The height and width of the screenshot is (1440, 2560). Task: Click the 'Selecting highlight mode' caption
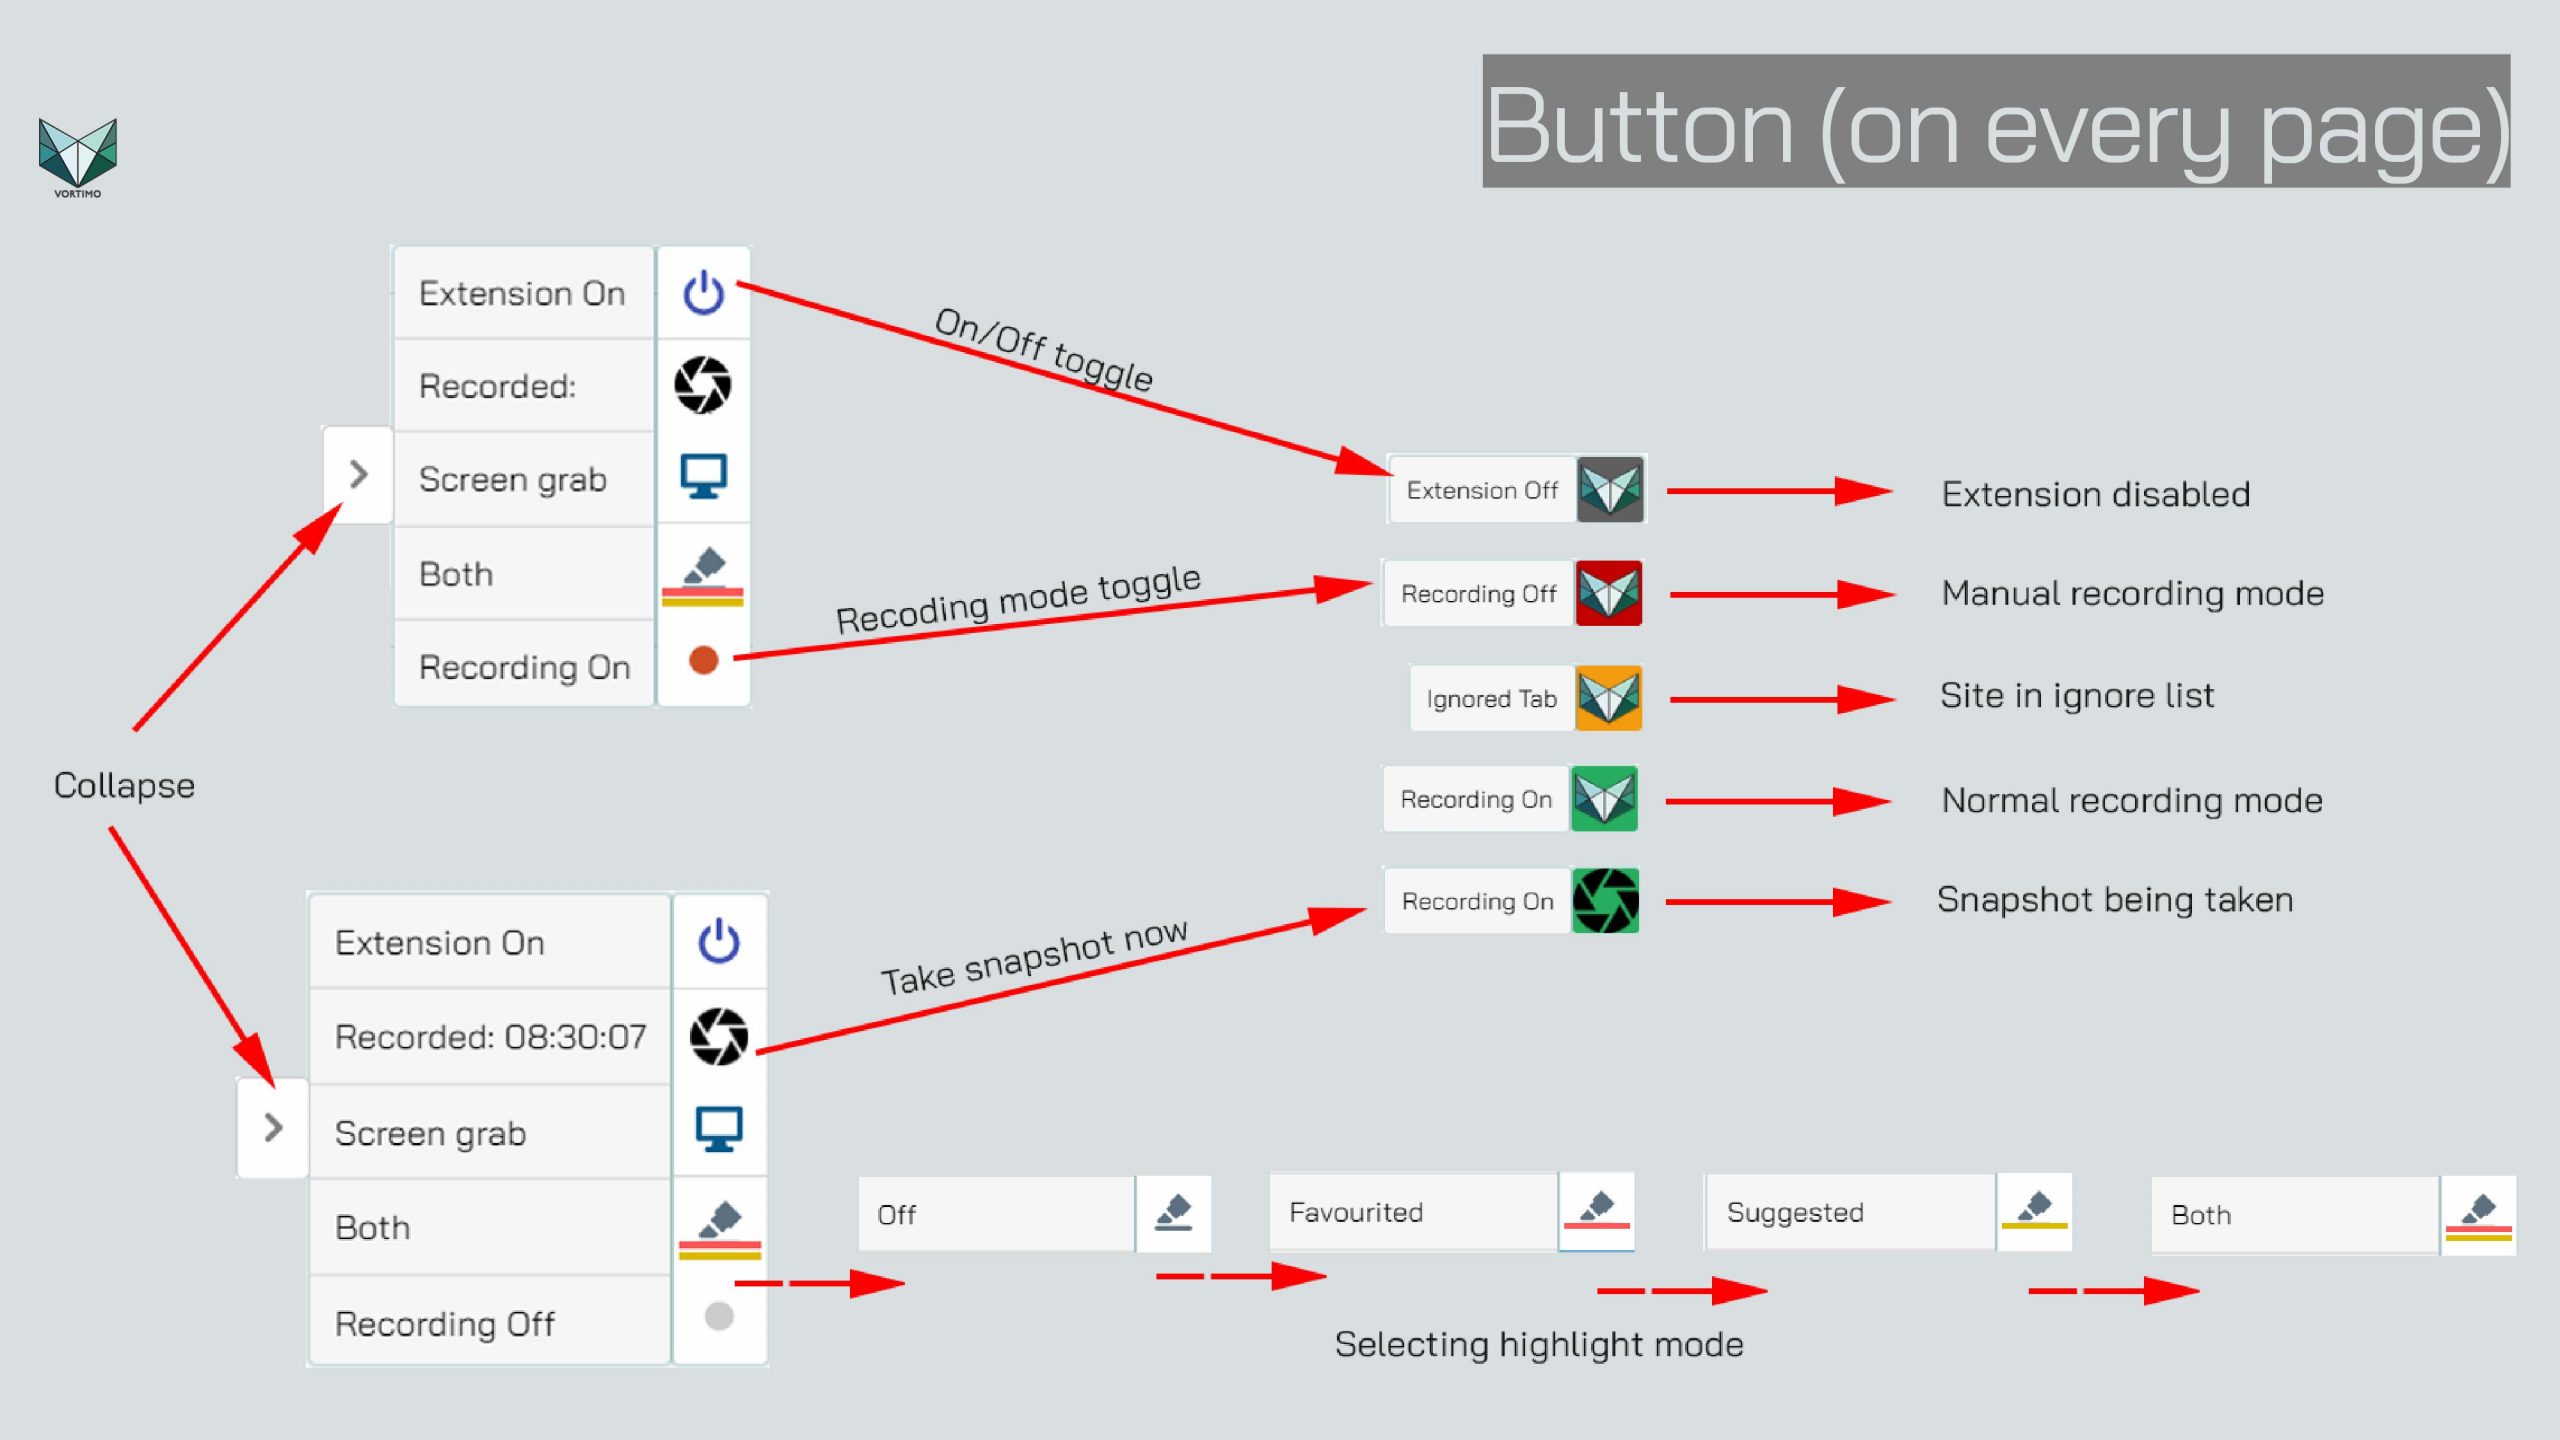tap(1539, 1345)
